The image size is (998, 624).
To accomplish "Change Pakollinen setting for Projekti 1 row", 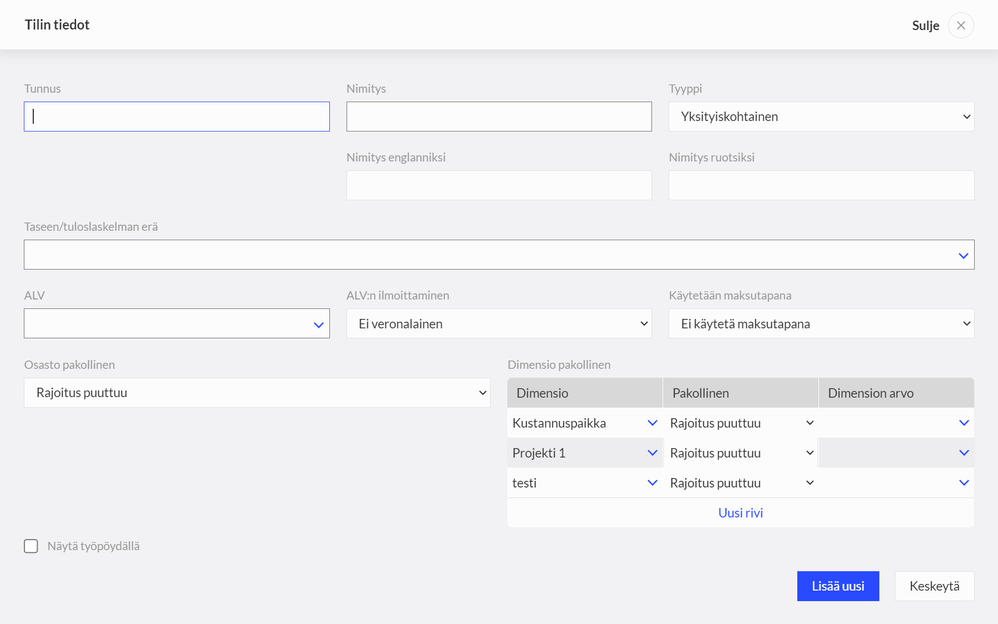I will [x=740, y=453].
